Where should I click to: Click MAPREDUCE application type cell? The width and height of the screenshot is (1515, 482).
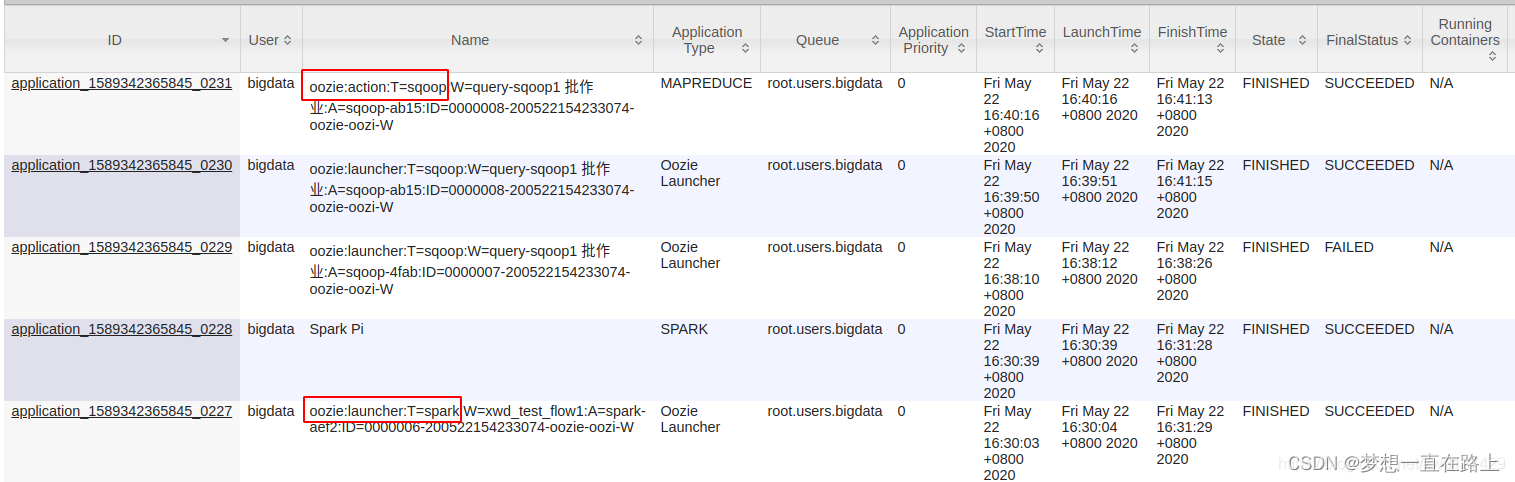pyautogui.click(x=706, y=83)
